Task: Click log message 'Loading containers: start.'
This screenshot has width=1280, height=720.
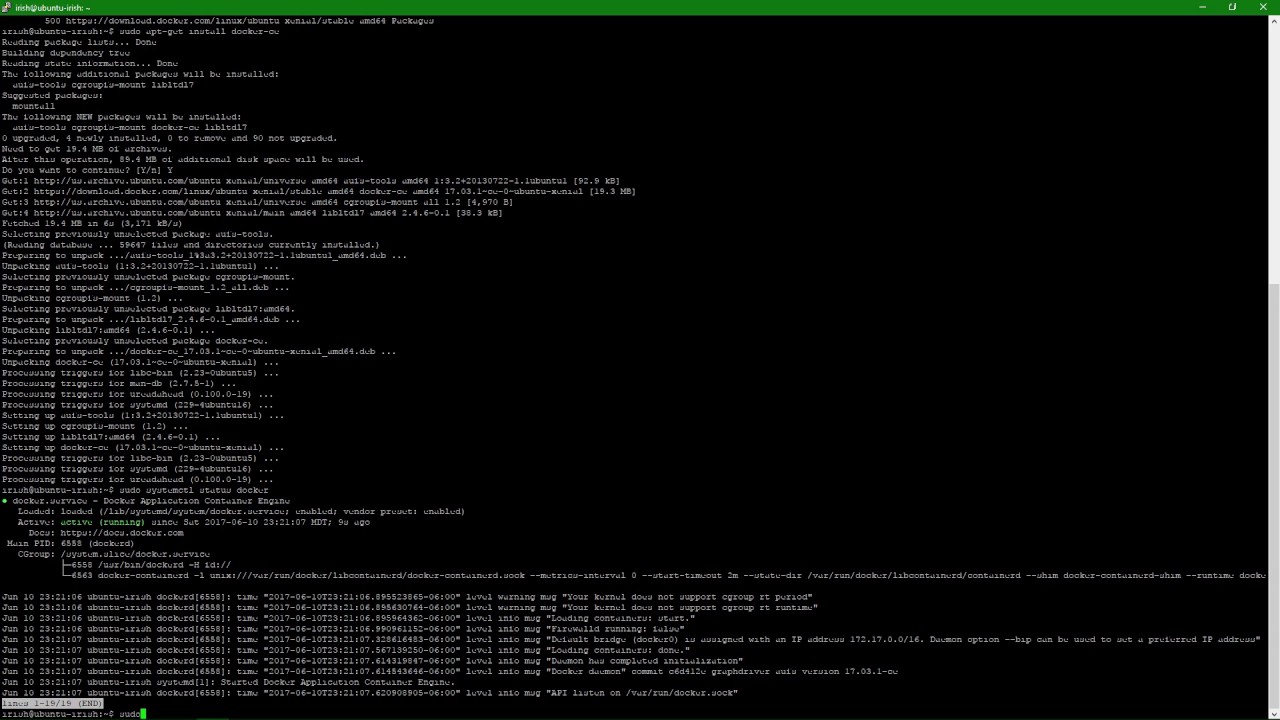Action: 622,618
